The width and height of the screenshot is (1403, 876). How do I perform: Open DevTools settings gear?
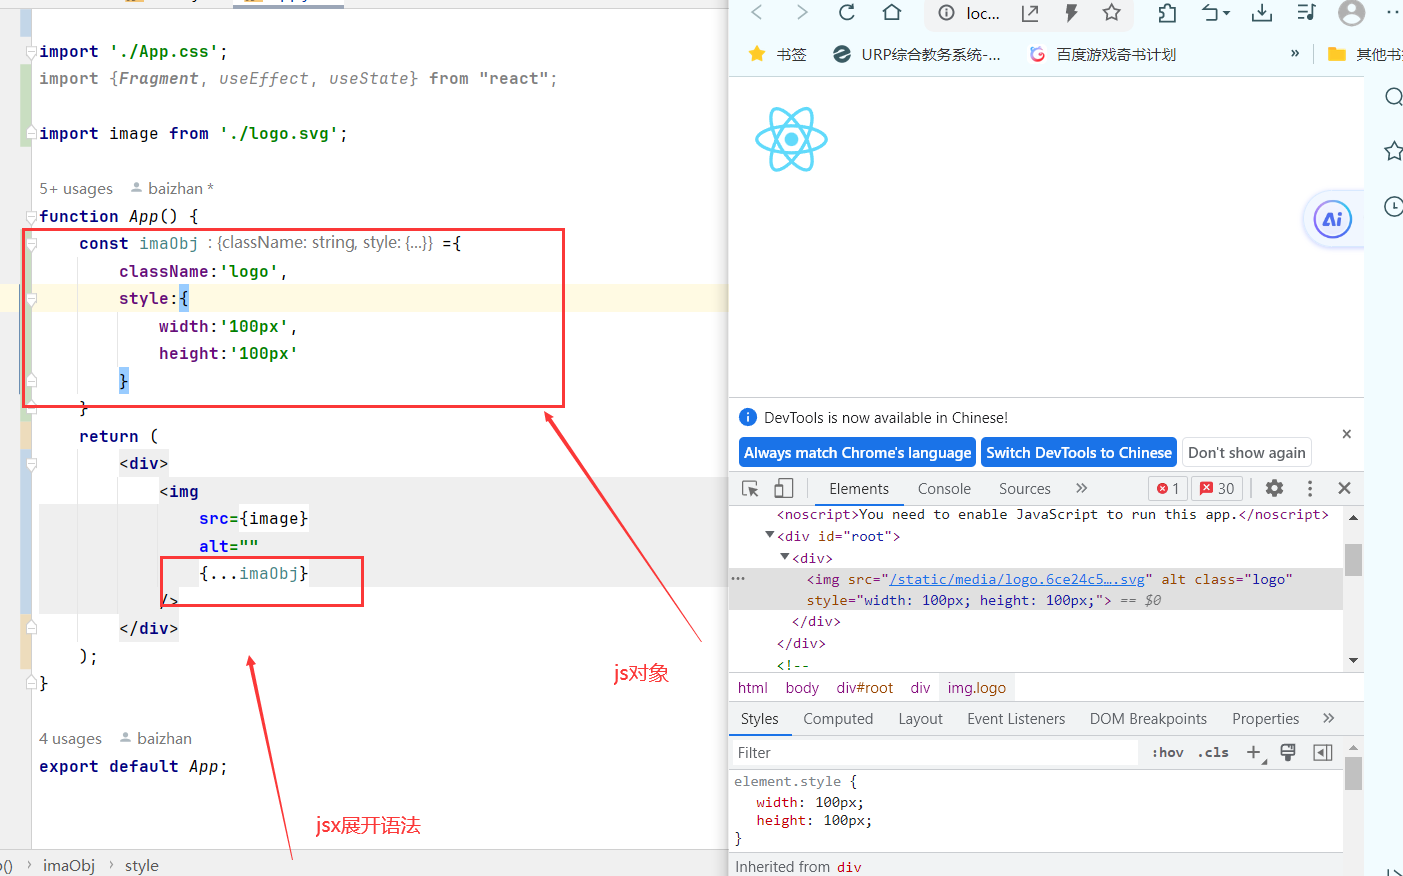(x=1274, y=488)
